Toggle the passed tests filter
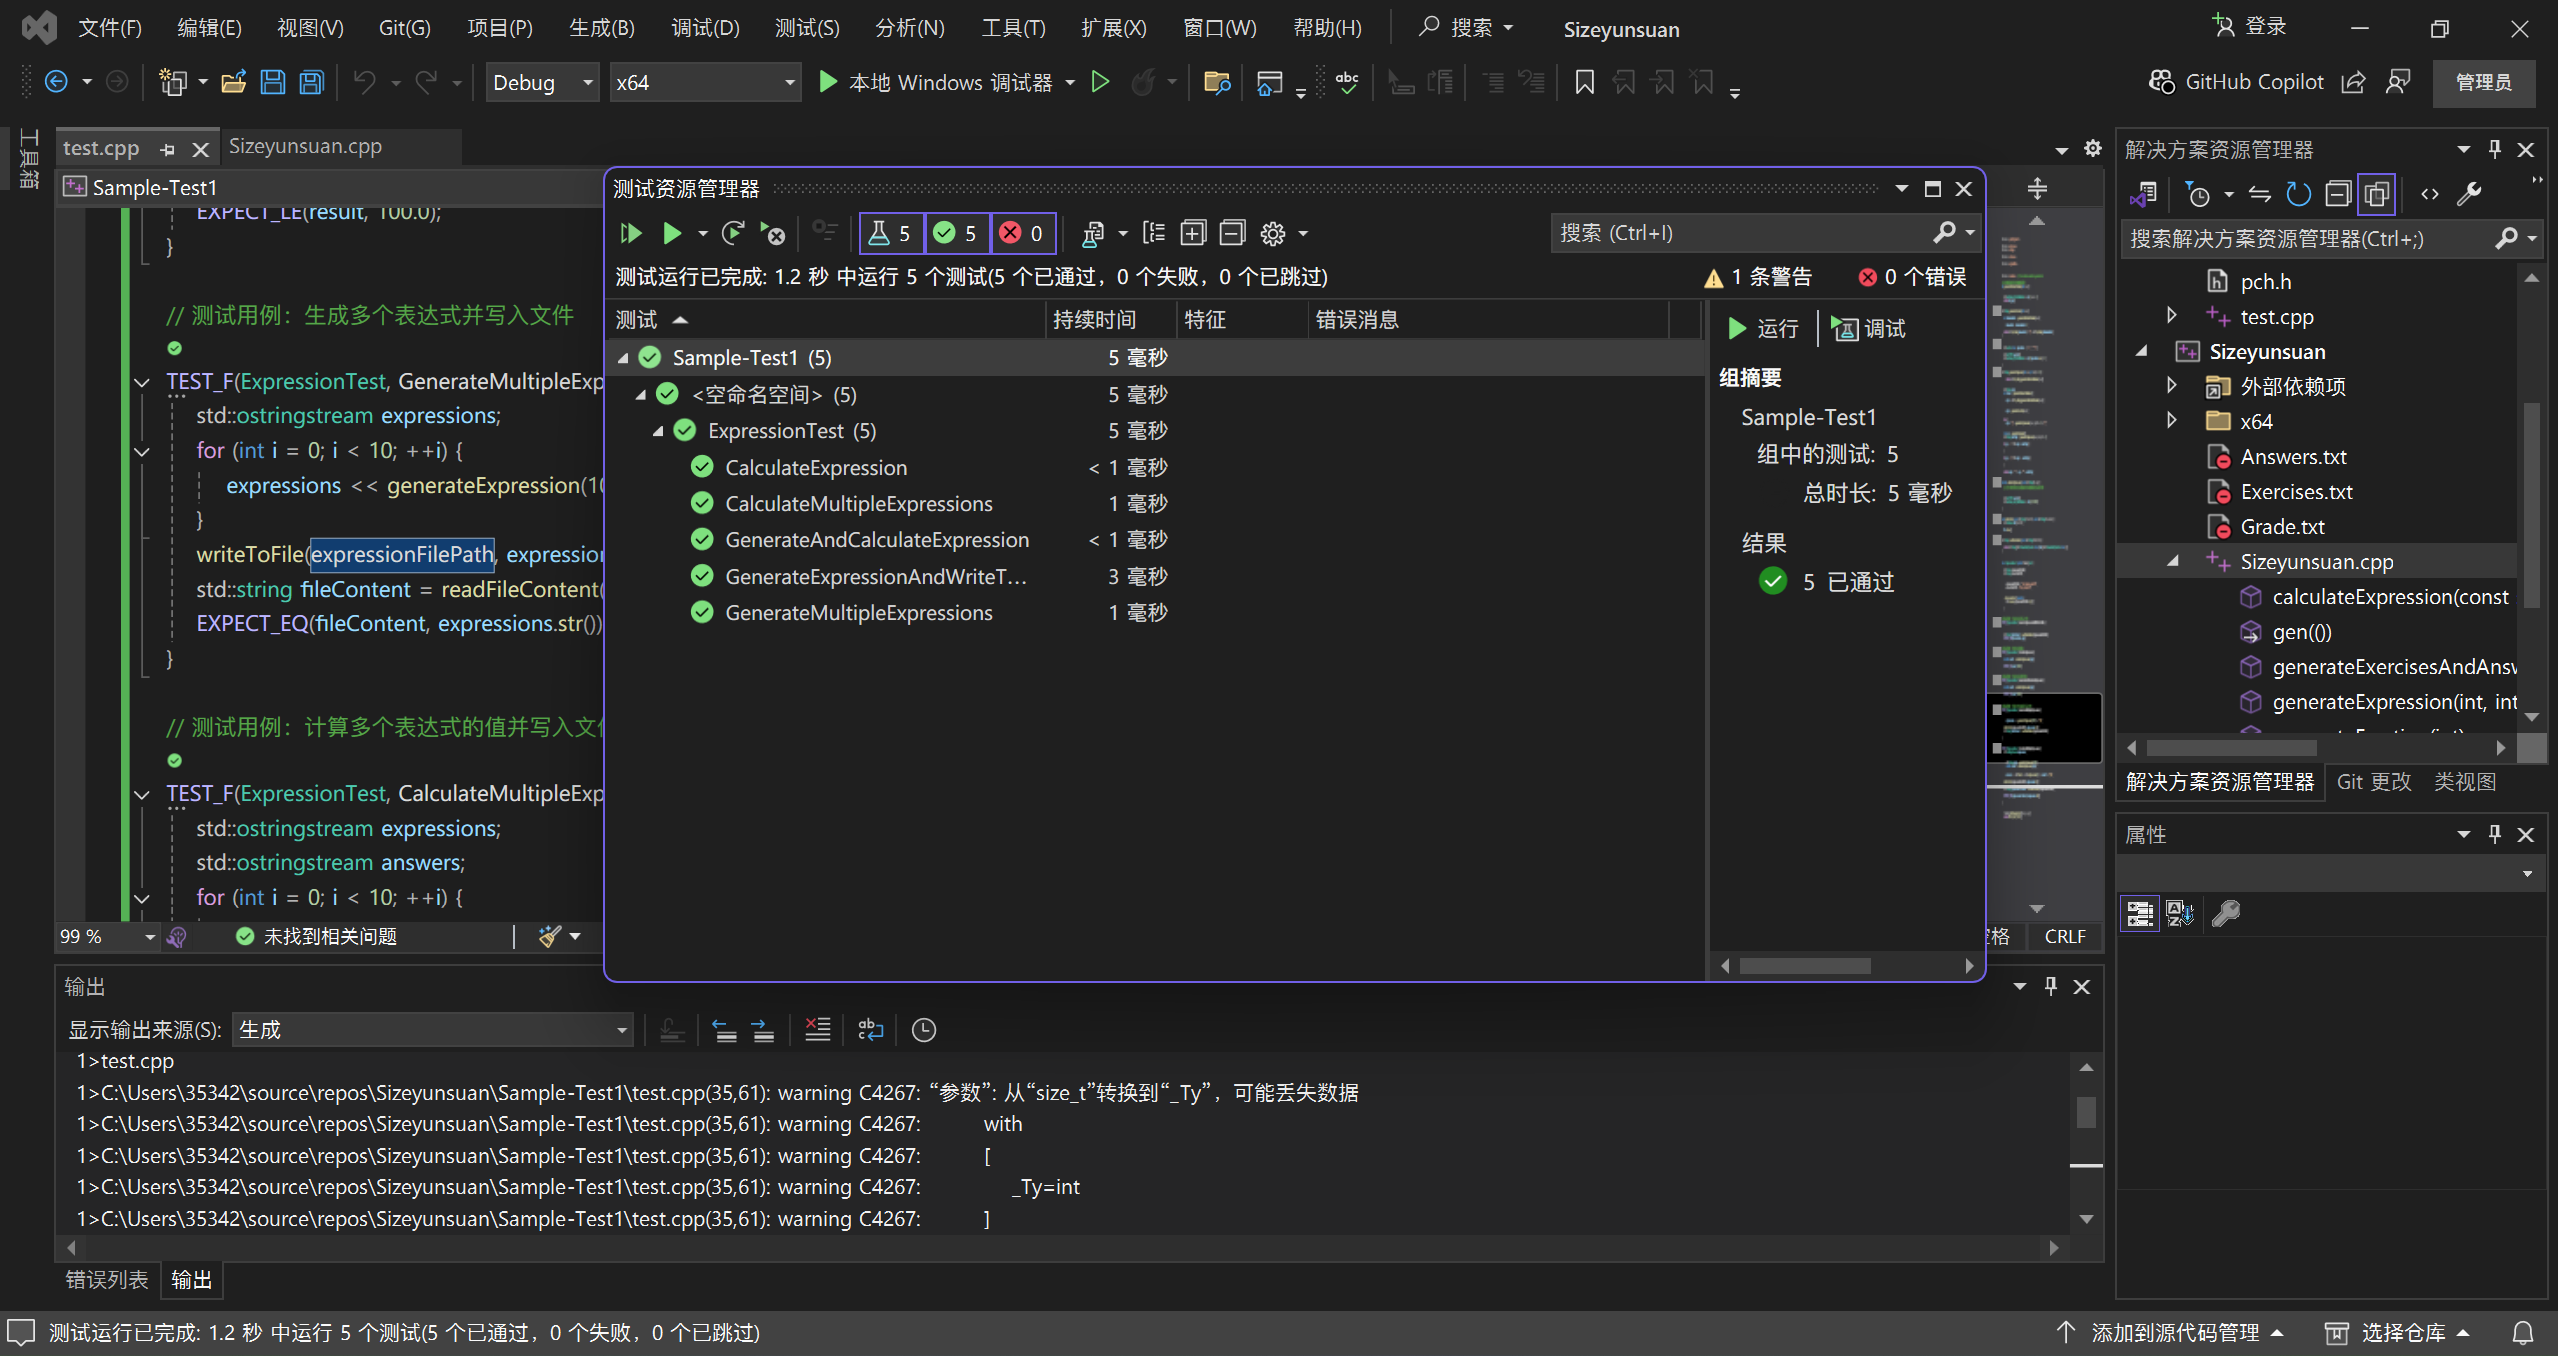The image size is (2558, 1356). point(956,233)
